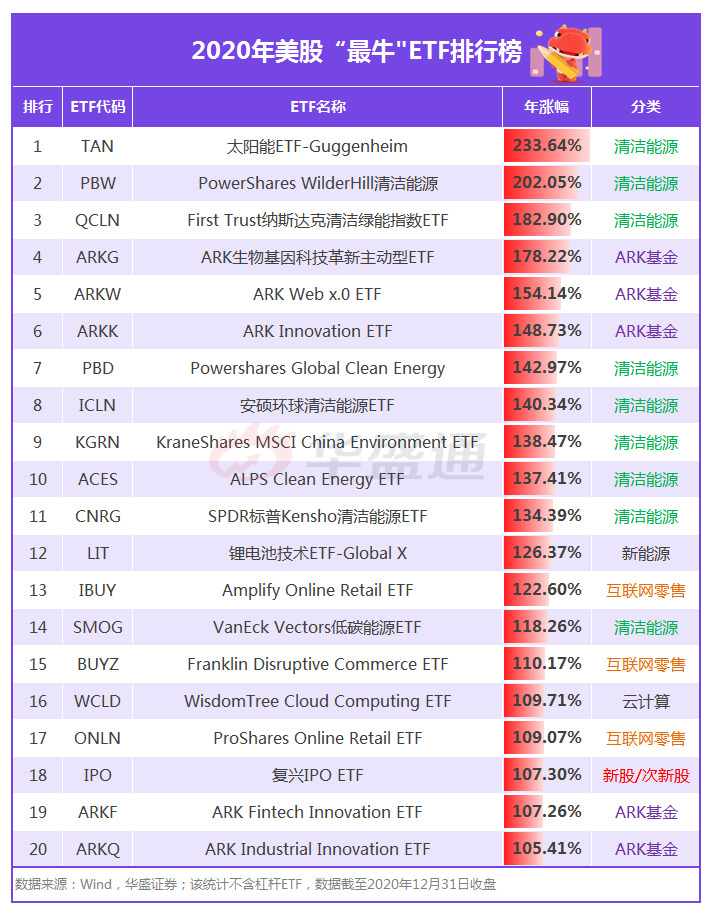Image resolution: width=712 pixels, height=919 pixels.
Task: Select '太阳能ETF-Guggenheim' name cell
Action: (x=317, y=146)
